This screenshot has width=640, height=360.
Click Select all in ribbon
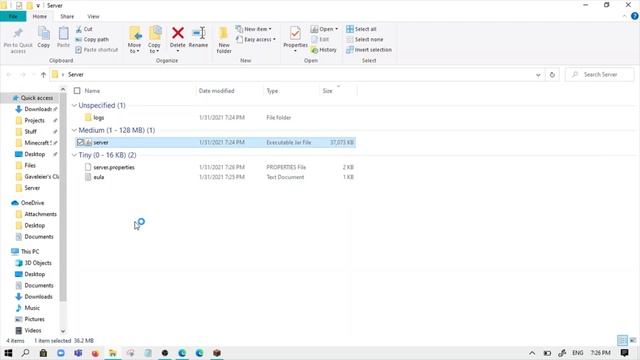pos(361,29)
